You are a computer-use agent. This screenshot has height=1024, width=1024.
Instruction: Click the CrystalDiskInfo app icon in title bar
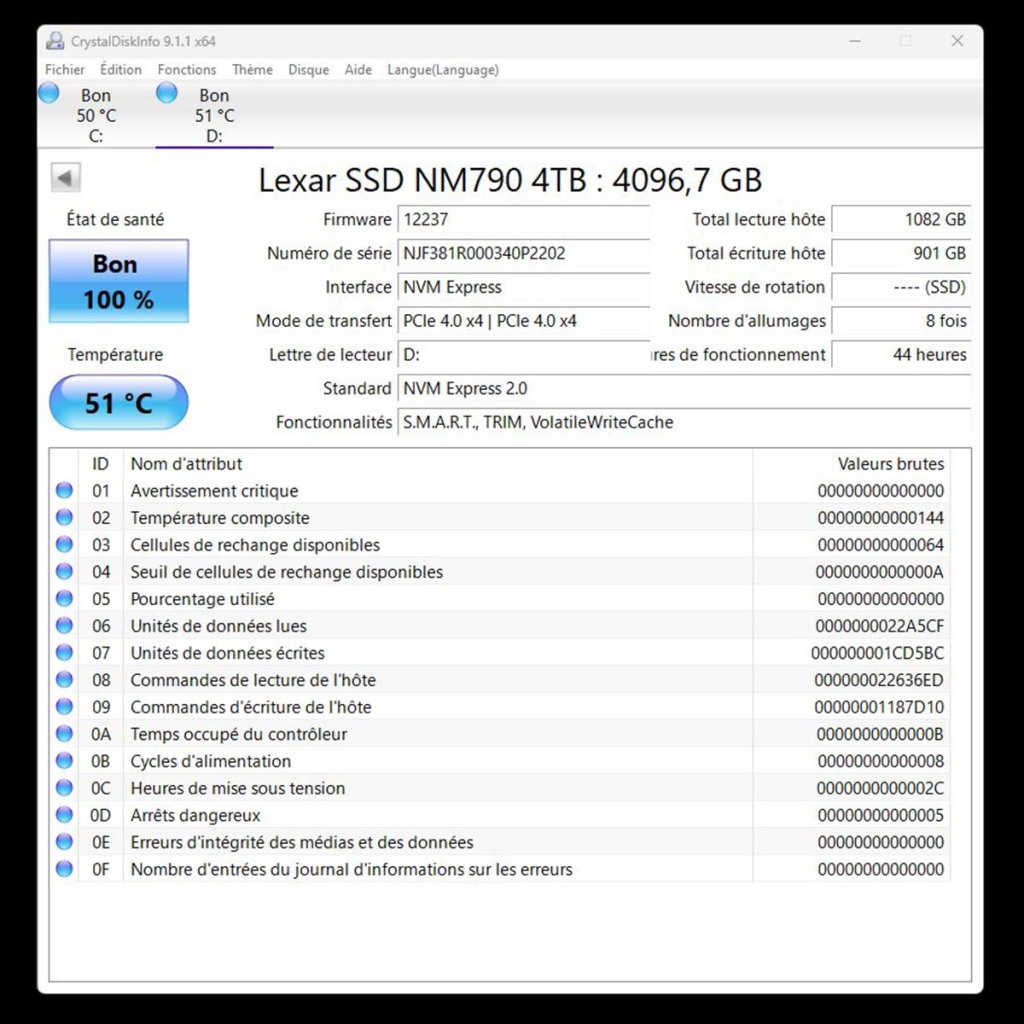55,41
